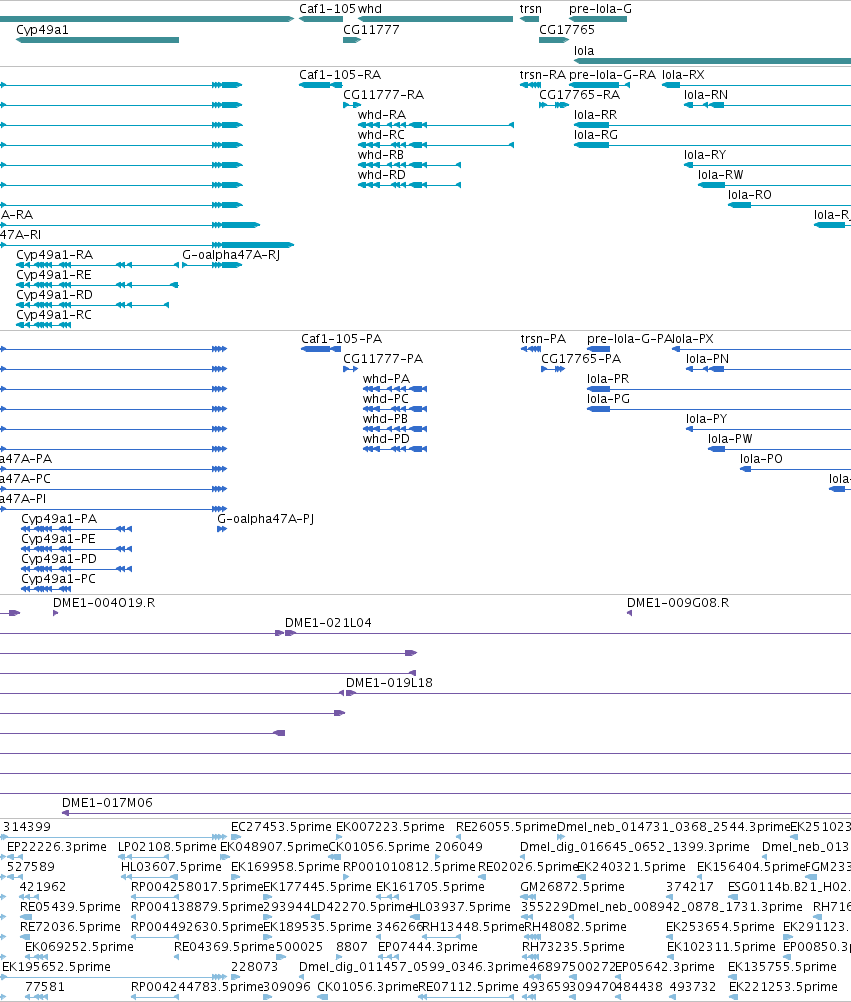Click transcript Cyp49a1-RE label
The height and width of the screenshot is (1002, 851).
54,275
